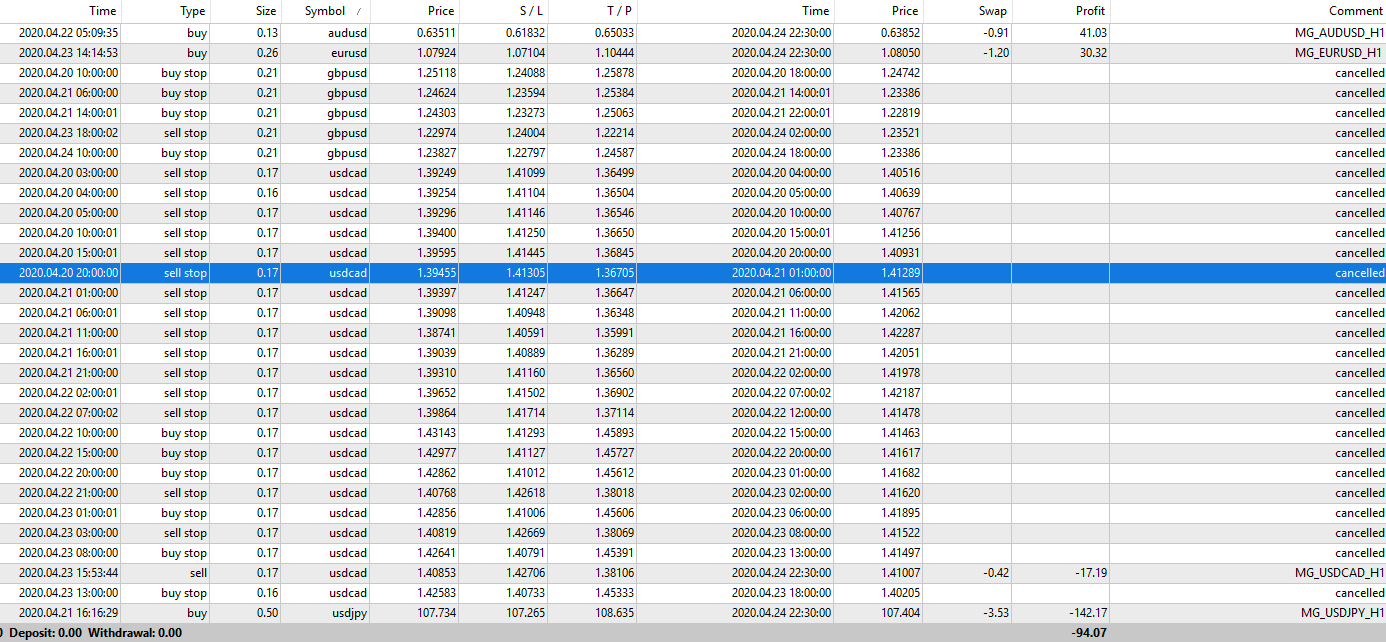Click the Price header beside the Swap header
Screen dimensions: 1386x642
pos(904,11)
